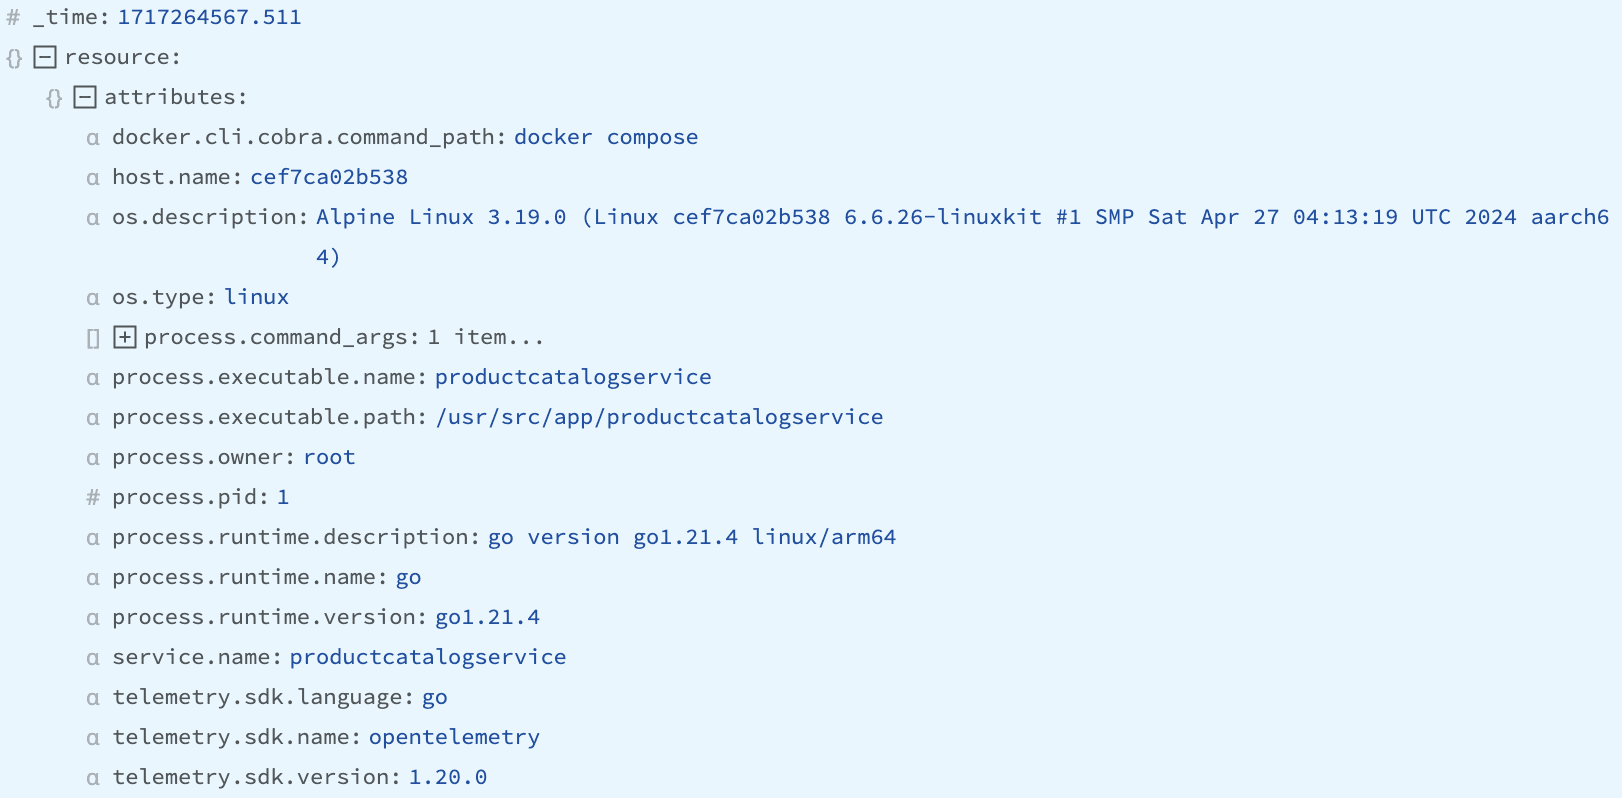The height and width of the screenshot is (798, 1622).
Task: Click the service.name value productcatalogservice
Action: pos(428,657)
